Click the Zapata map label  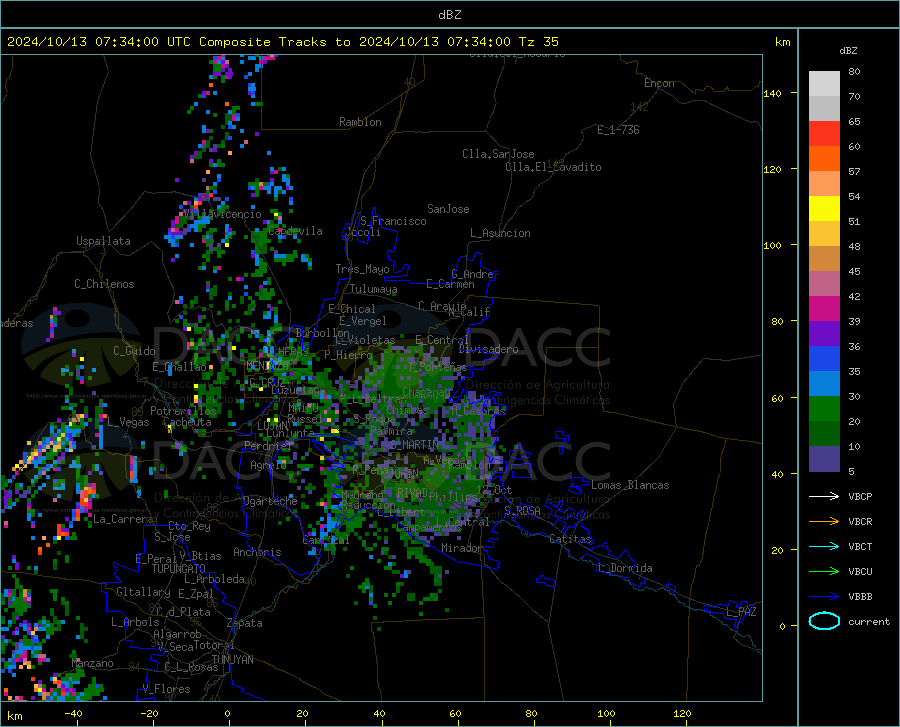(x=245, y=623)
